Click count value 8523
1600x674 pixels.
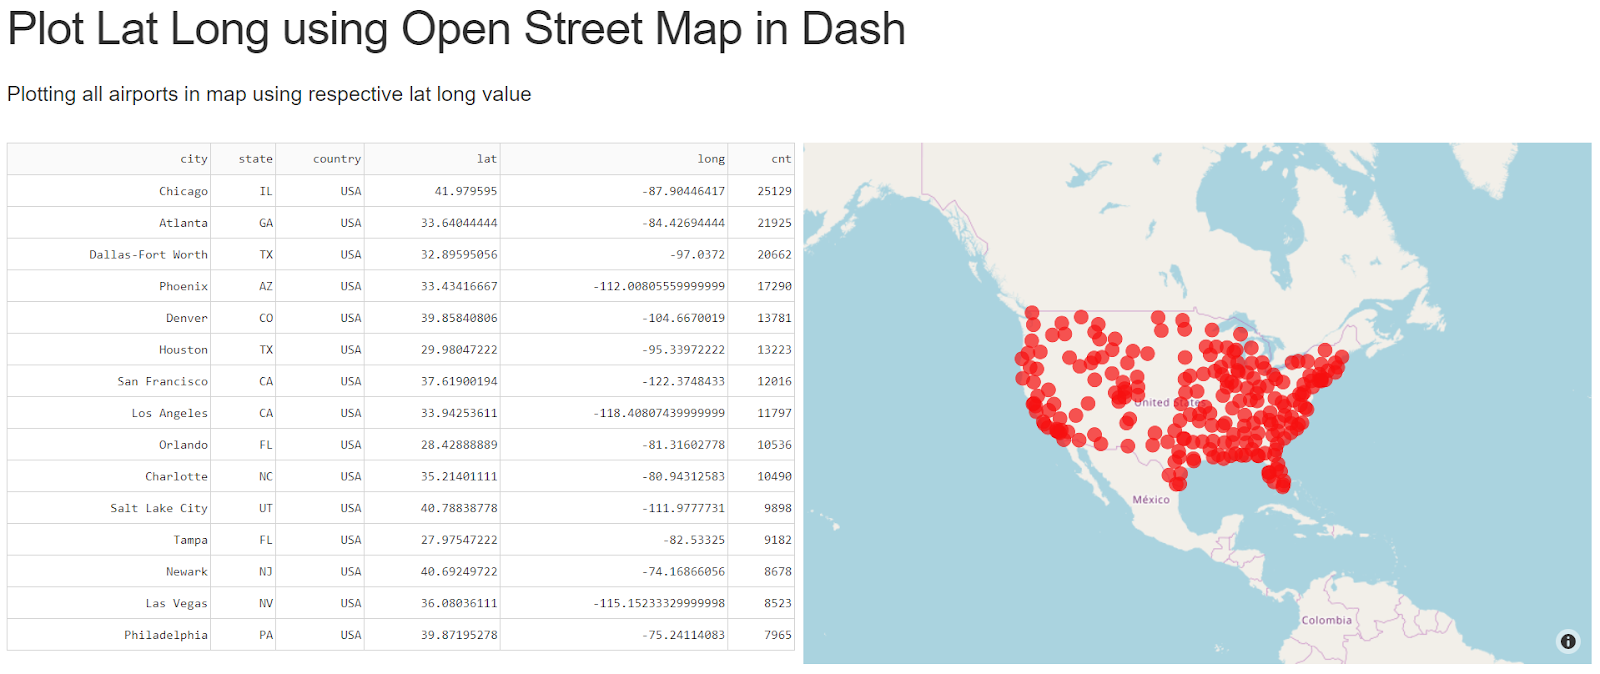761,603
